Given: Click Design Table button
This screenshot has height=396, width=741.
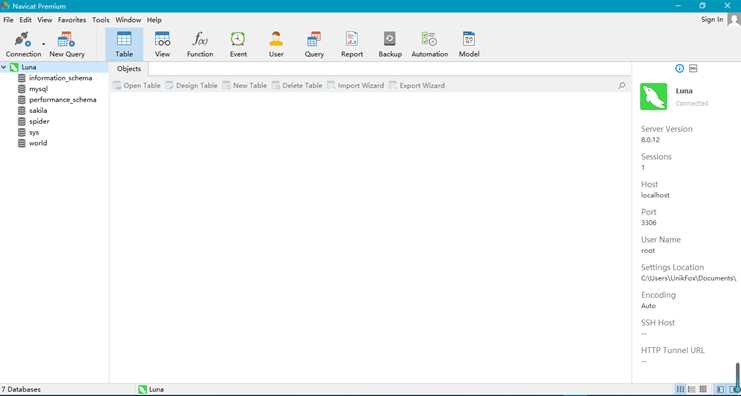Looking at the screenshot, I should coord(191,86).
